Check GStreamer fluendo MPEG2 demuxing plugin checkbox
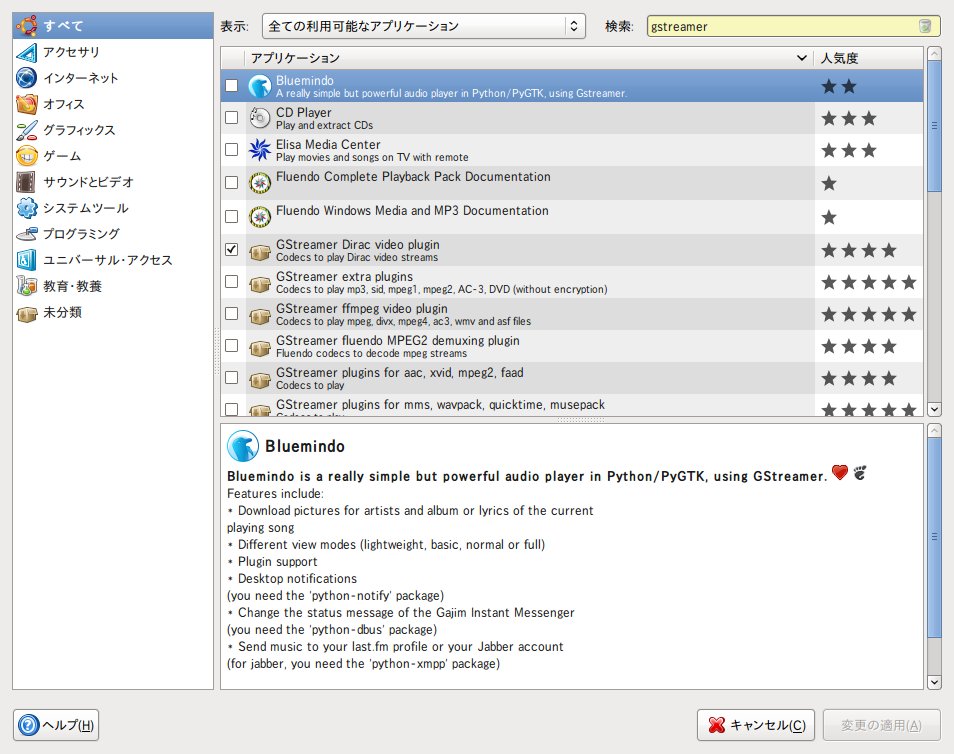This screenshot has width=954, height=754. (232, 346)
